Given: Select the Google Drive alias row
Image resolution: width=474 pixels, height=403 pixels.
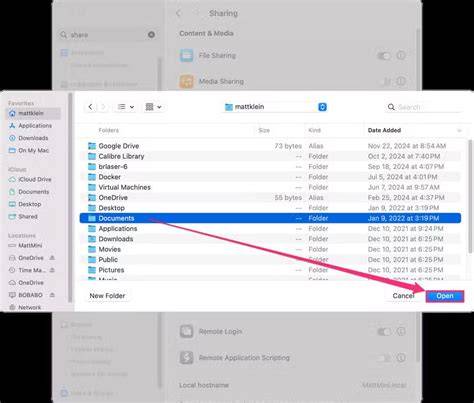Looking at the screenshot, I should (x=270, y=146).
